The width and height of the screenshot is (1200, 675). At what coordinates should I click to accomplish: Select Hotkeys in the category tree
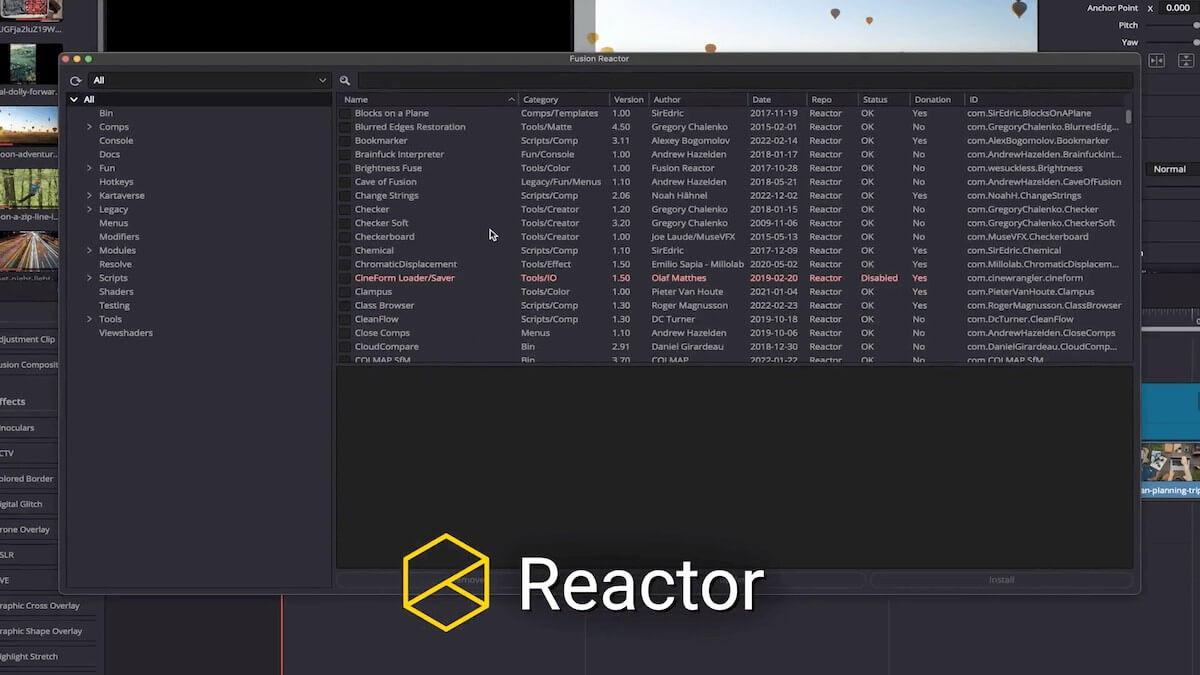(x=116, y=182)
